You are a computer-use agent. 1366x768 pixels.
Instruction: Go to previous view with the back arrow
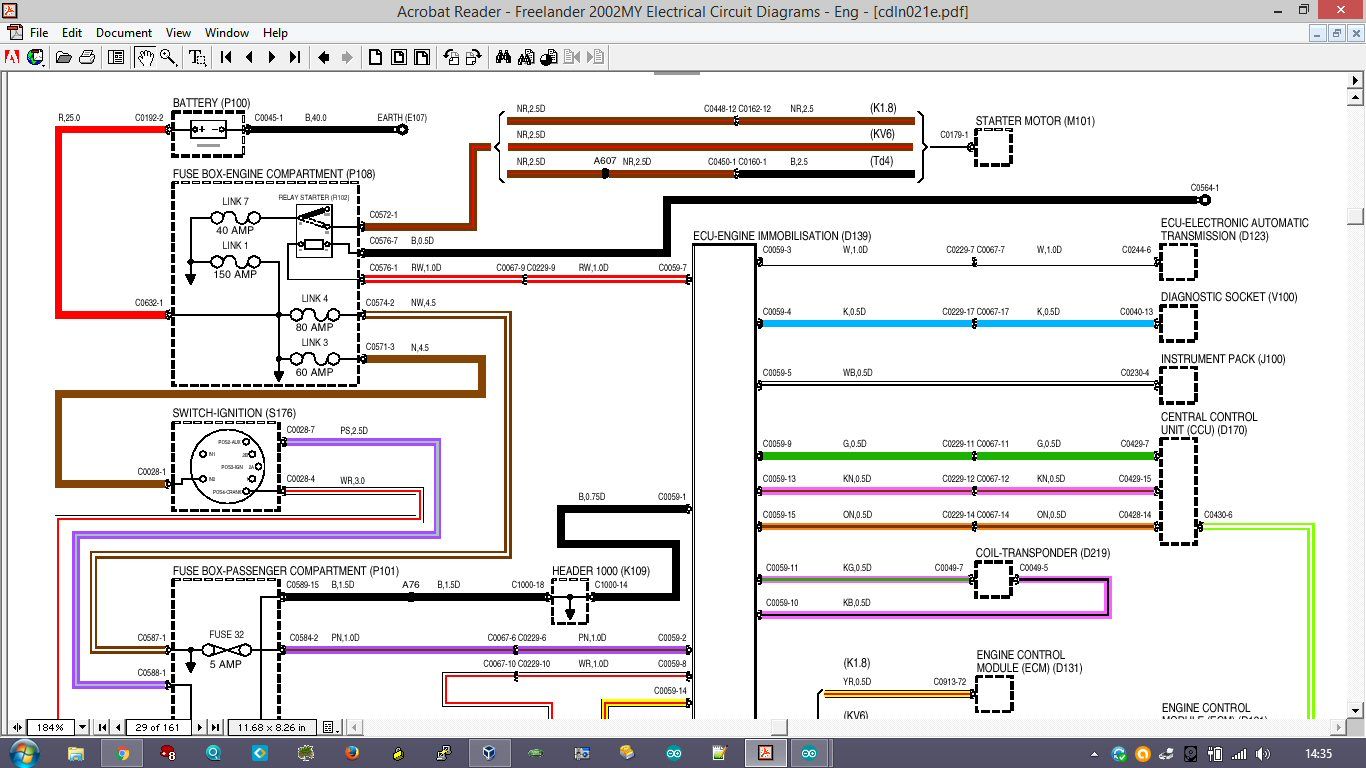[324, 57]
